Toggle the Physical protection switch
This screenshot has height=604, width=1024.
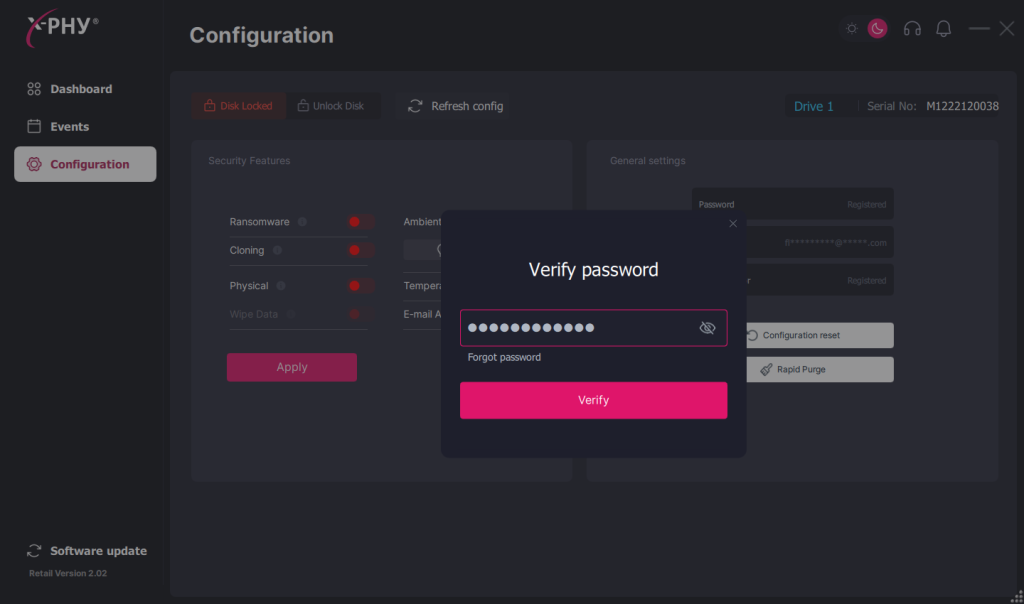[x=359, y=286]
